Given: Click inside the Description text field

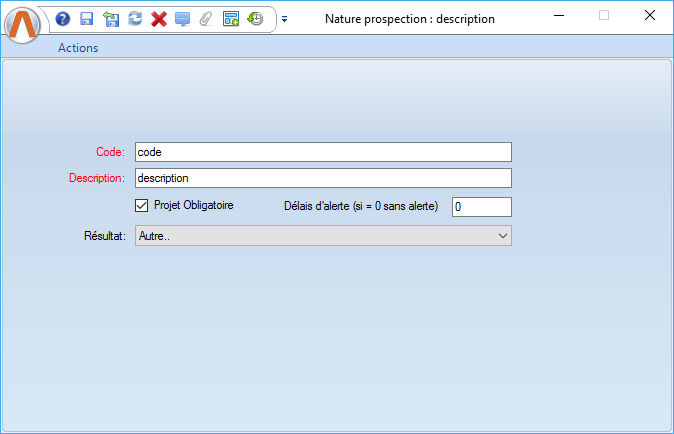Looking at the screenshot, I should pyautogui.click(x=323, y=178).
